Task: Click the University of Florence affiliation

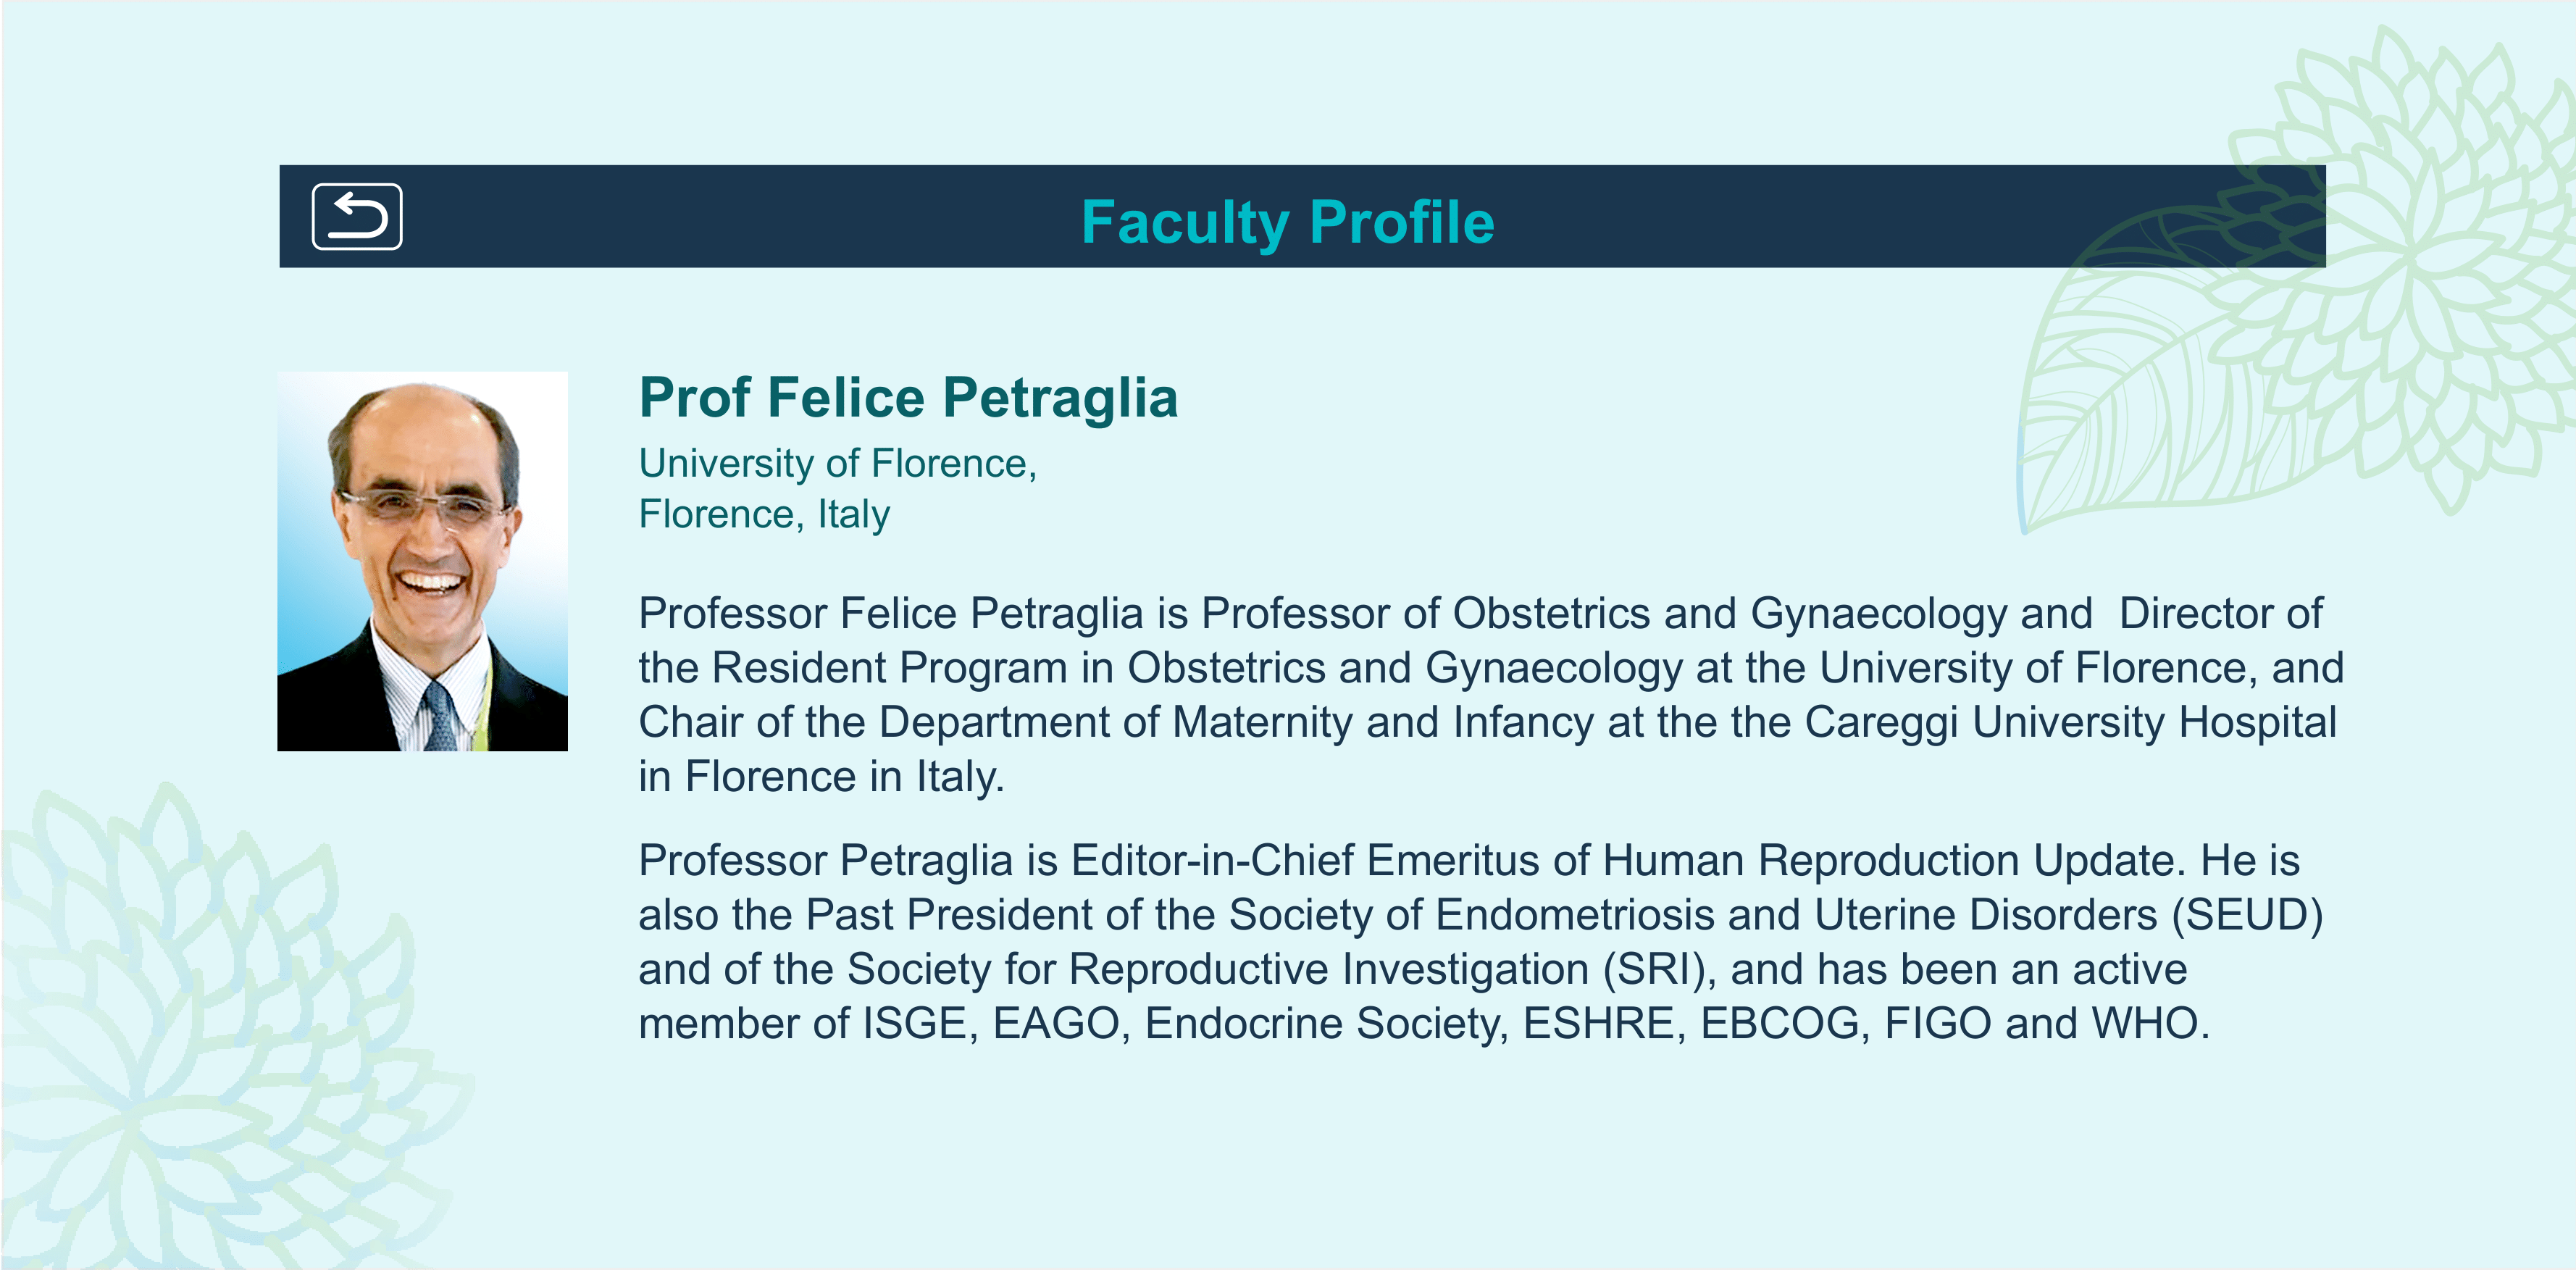Action: [838, 463]
